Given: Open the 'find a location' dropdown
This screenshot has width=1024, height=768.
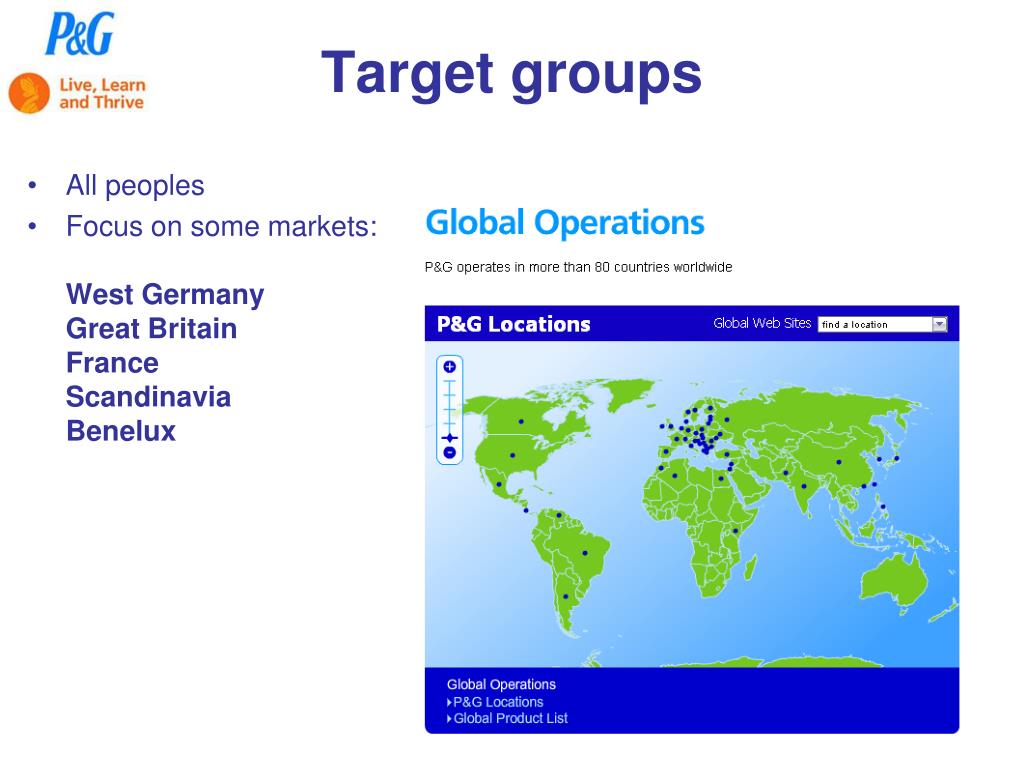Looking at the screenshot, I should pos(882,325).
